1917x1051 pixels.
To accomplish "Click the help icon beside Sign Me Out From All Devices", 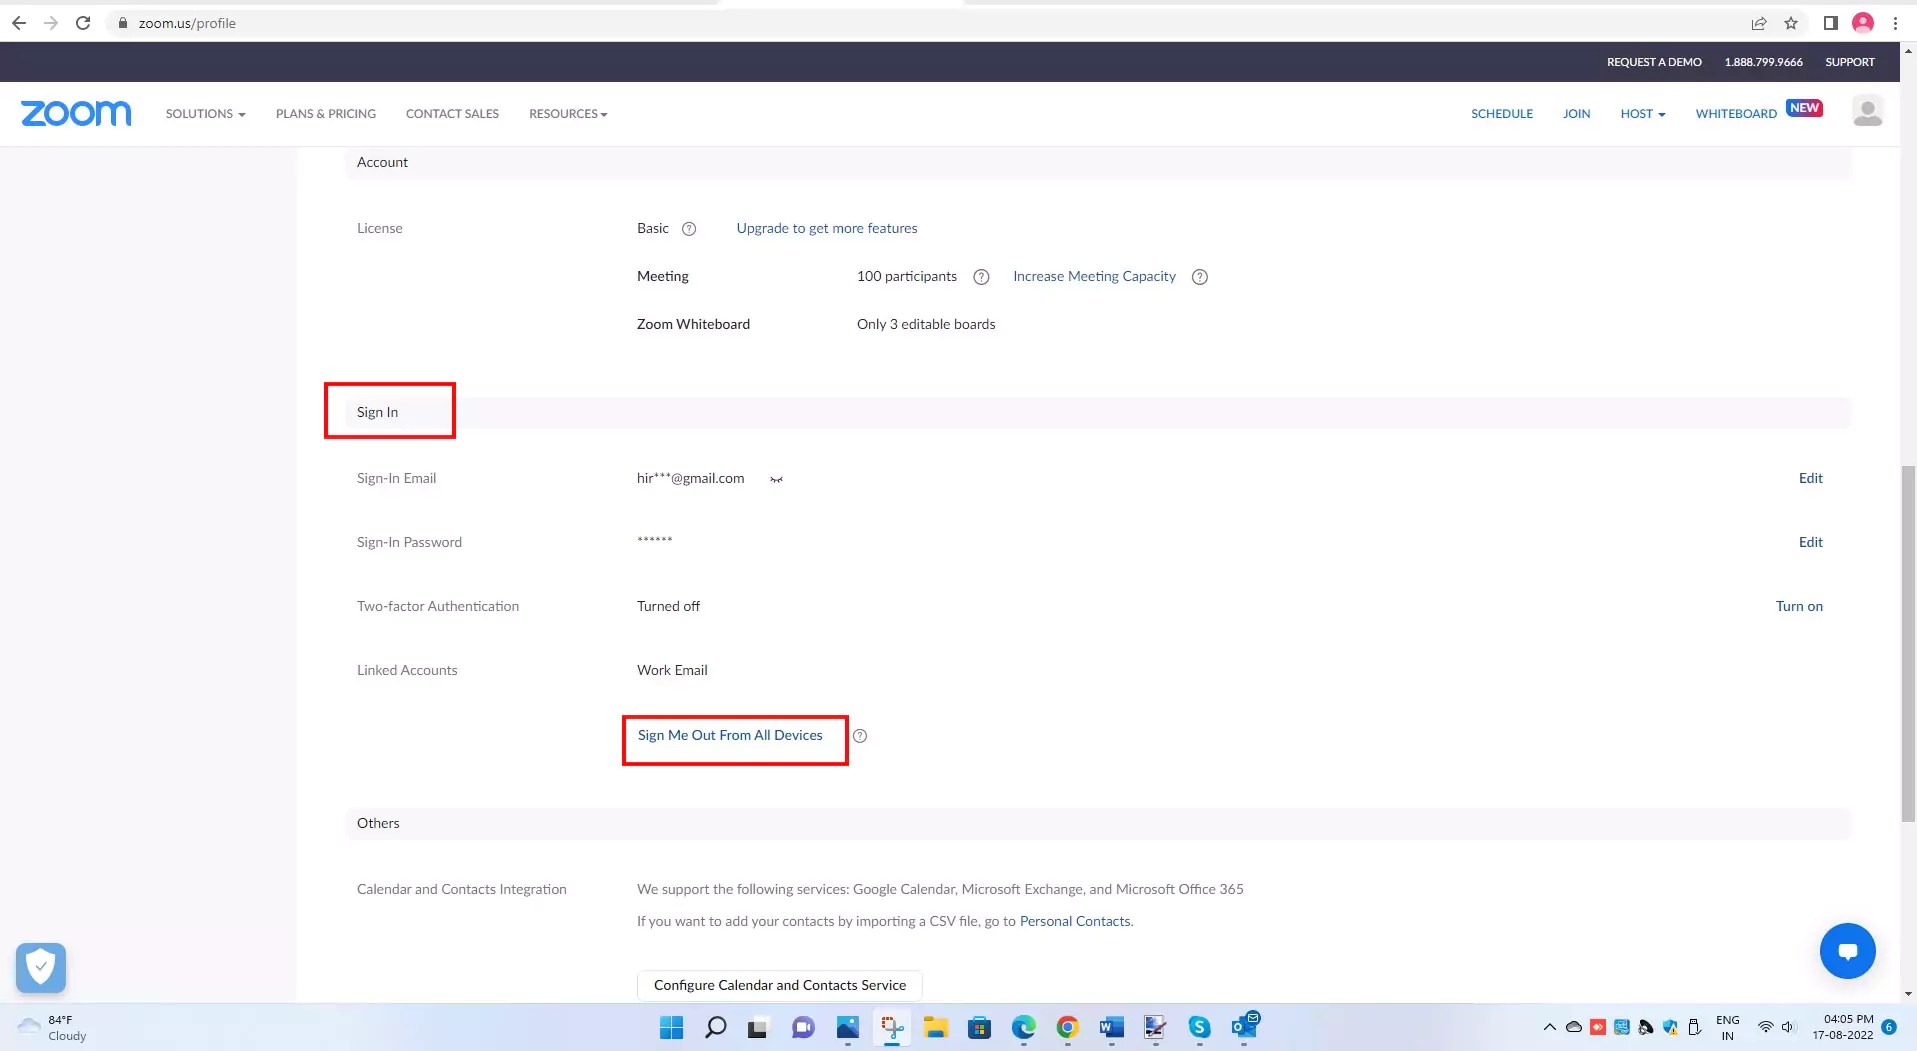I will [859, 735].
